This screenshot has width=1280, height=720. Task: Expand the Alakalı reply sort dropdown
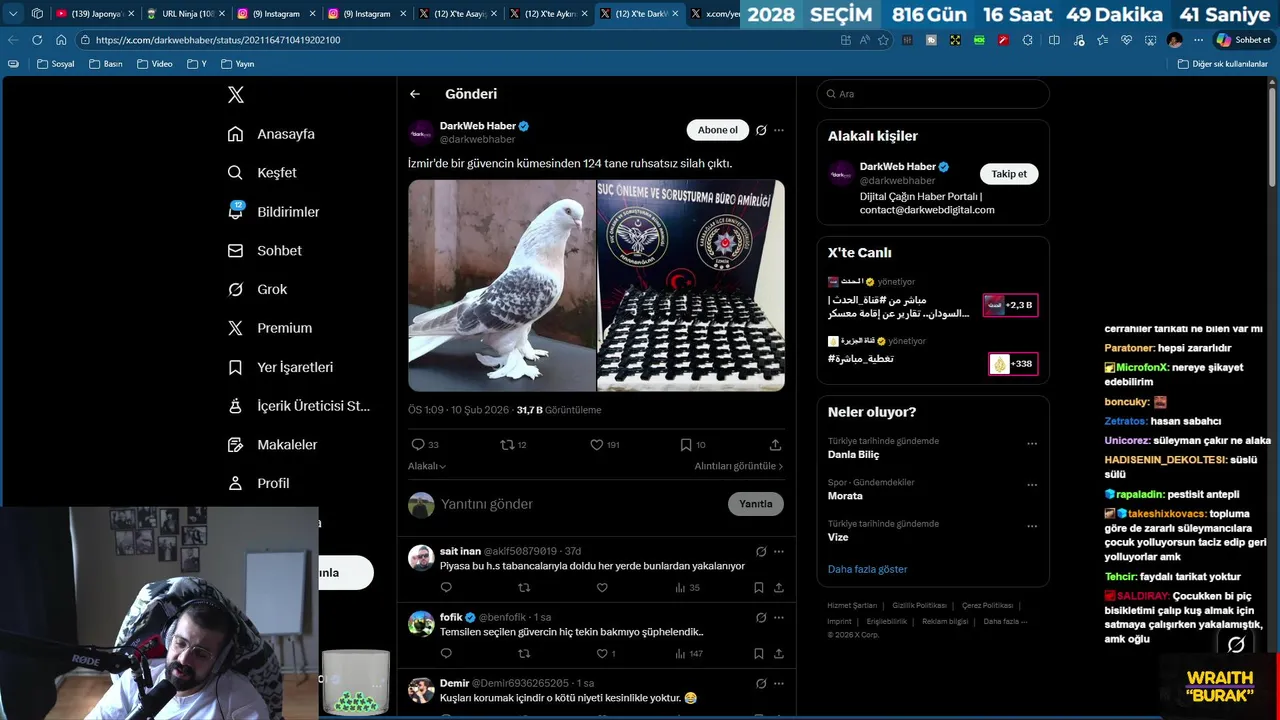click(427, 466)
